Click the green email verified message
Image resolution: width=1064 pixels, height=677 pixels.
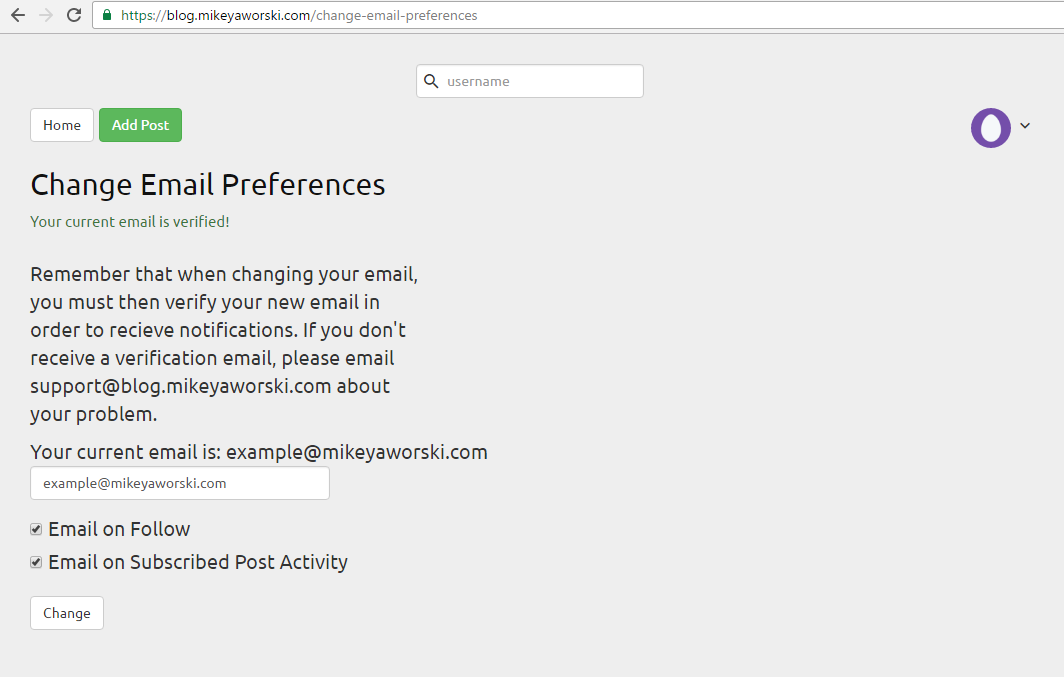(x=130, y=221)
